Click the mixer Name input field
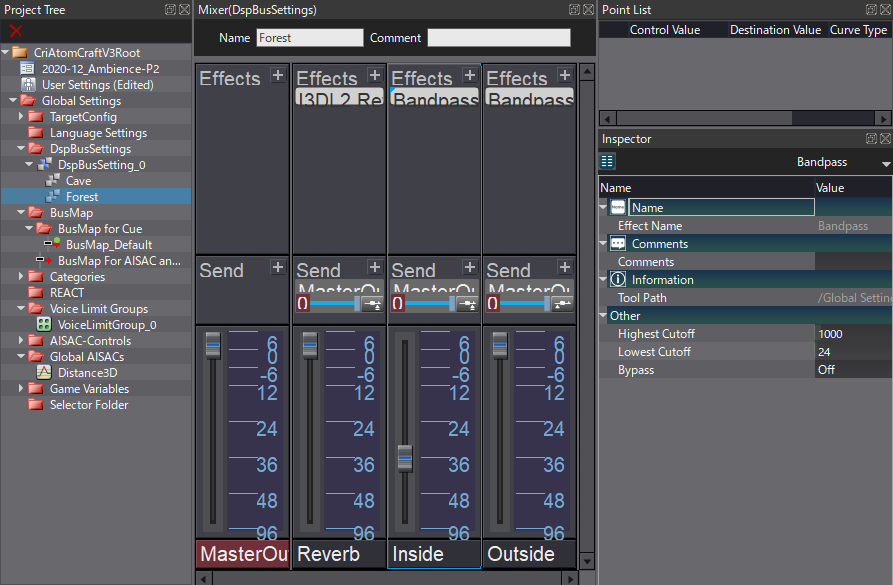The height and width of the screenshot is (585, 893). click(310, 38)
